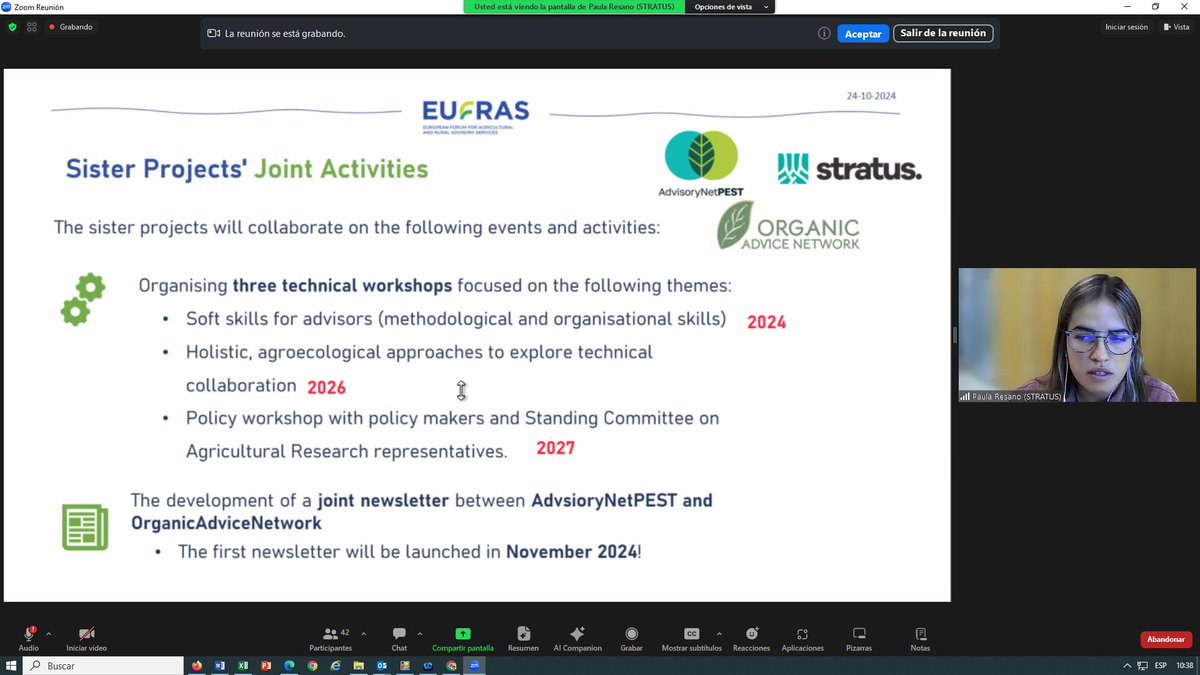Click the AdvisoryNetPEST logo
1200x675 pixels.
[701, 164]
